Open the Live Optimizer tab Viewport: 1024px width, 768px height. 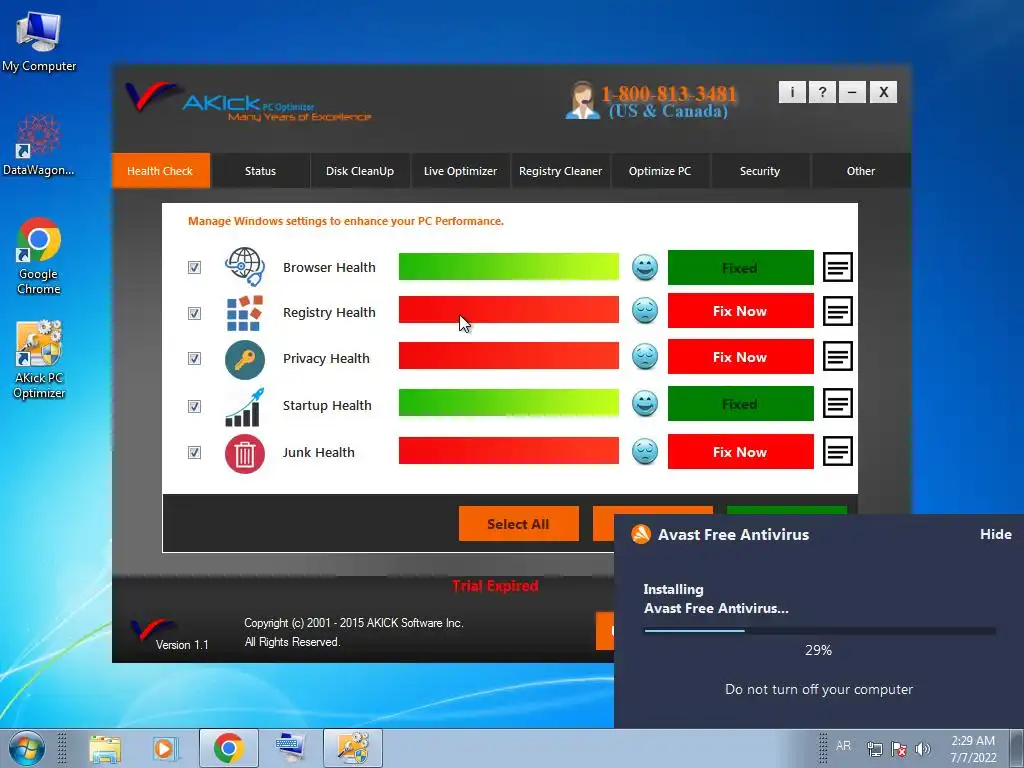[460, 170]
